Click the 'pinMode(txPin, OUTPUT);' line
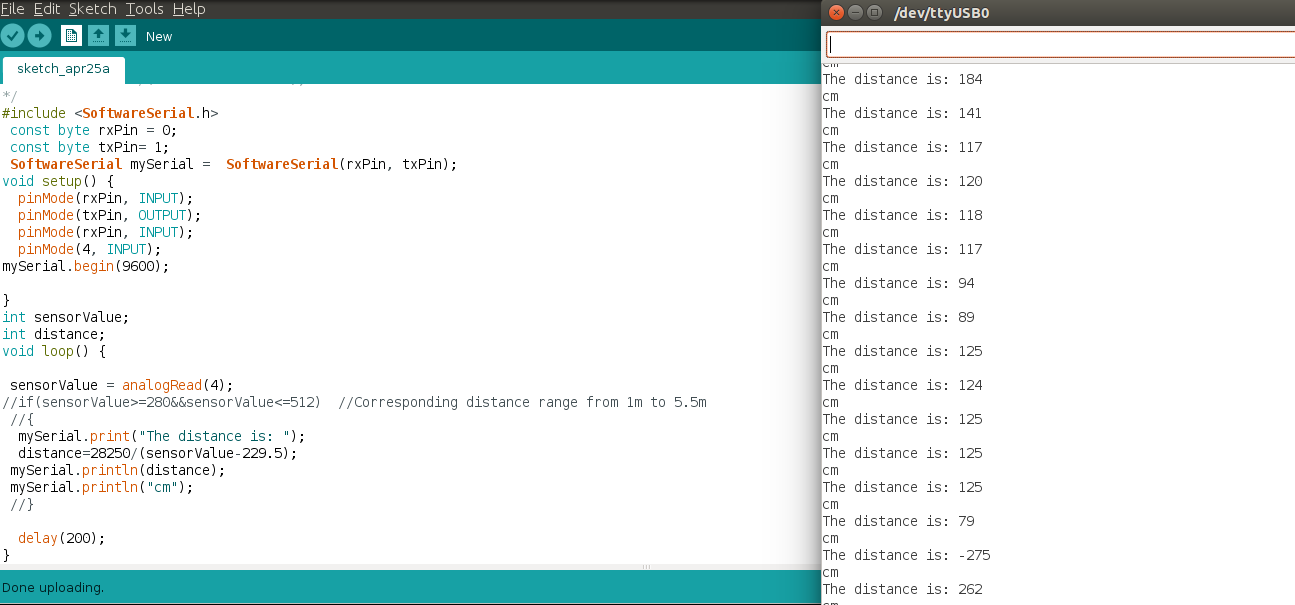This screenshot has height=605, width=1295. 109,215
